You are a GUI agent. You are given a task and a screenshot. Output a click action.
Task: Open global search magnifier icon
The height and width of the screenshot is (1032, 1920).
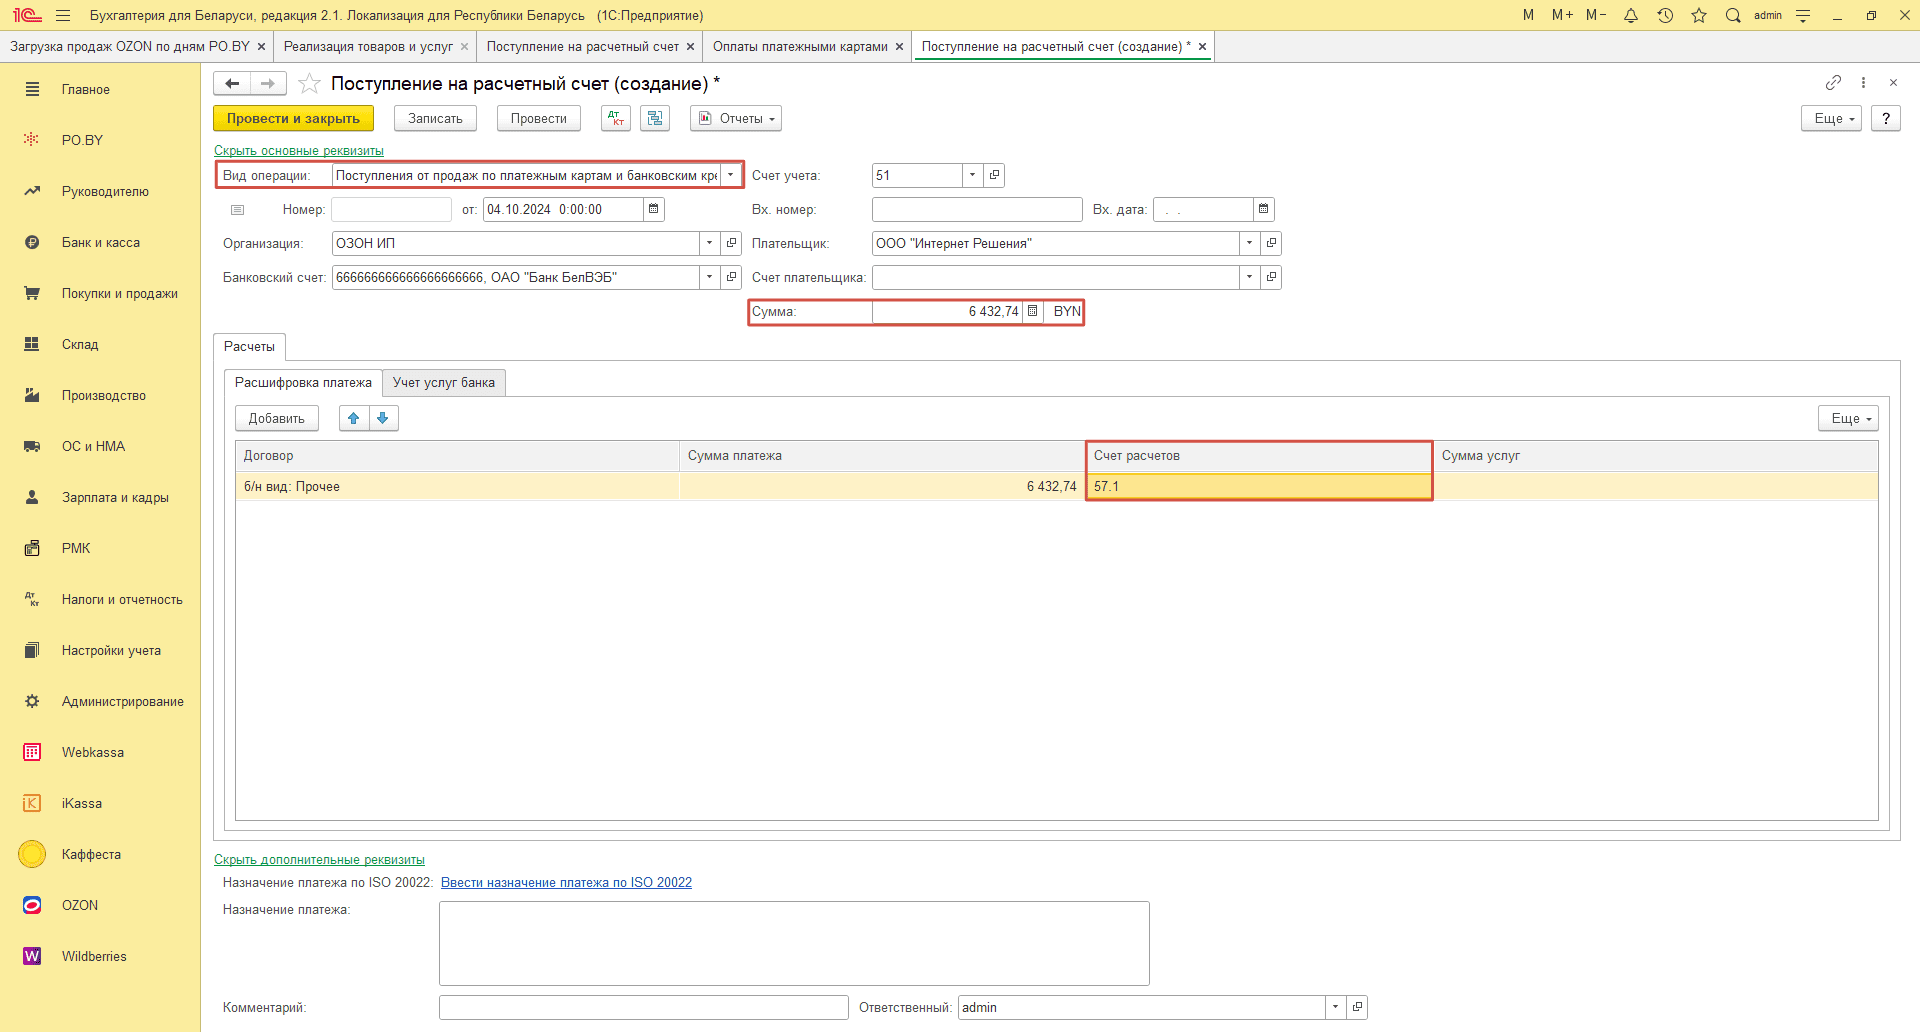point(1733,15)
